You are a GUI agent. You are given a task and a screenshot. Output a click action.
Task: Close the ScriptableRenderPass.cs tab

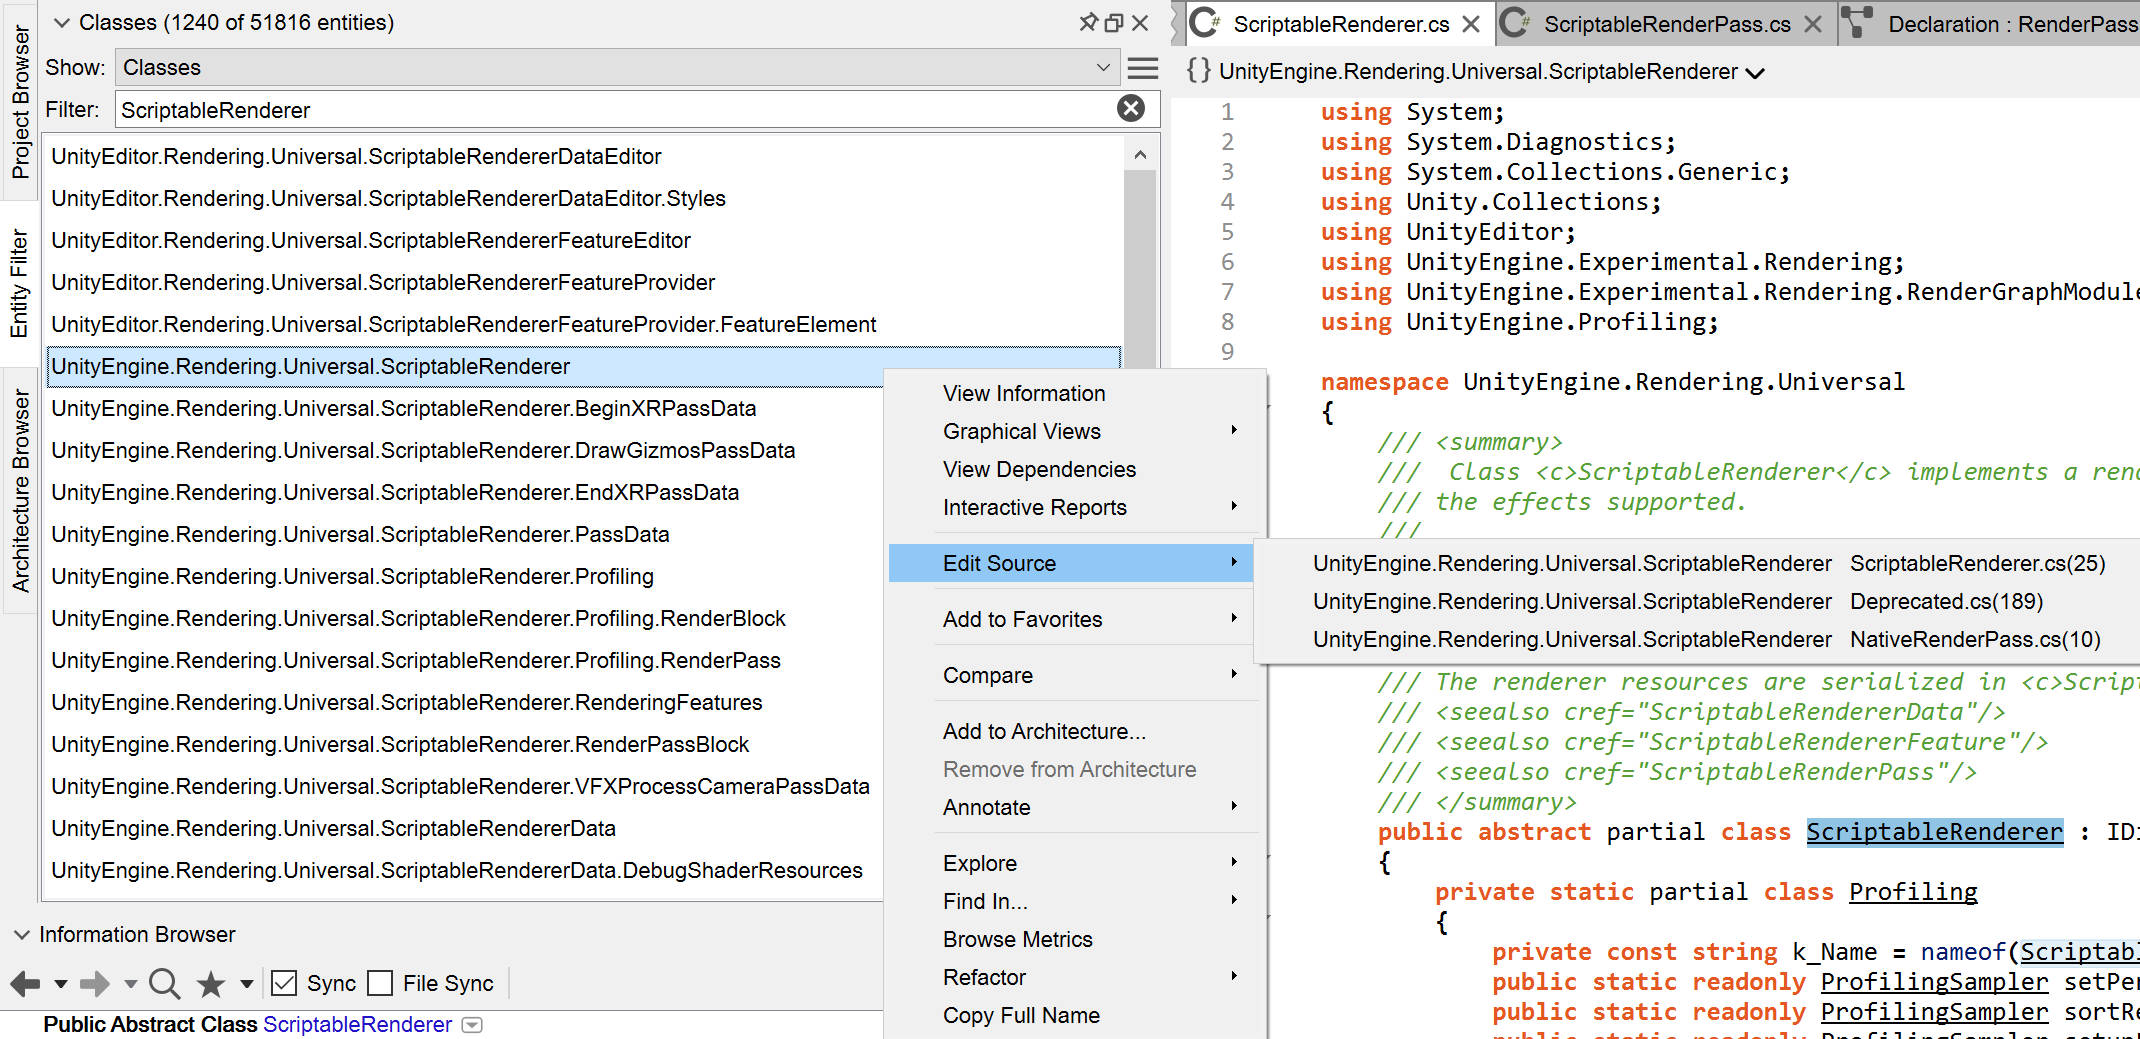1813,24
